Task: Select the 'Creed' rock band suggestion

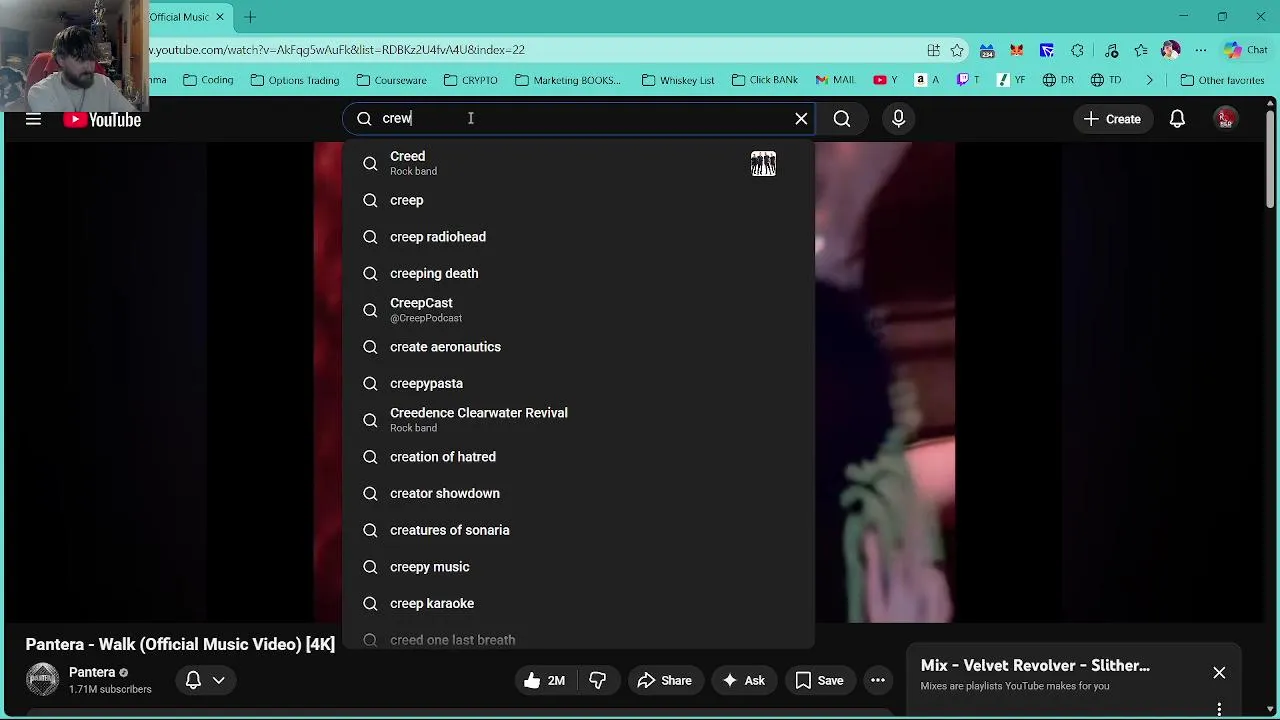Action: click(579, 163)
